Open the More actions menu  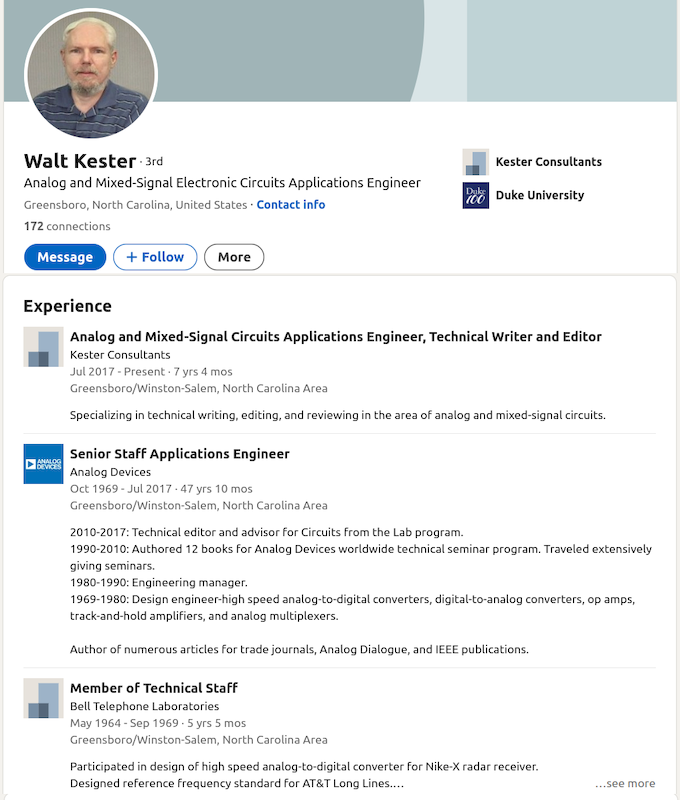[x=234, y=257]
